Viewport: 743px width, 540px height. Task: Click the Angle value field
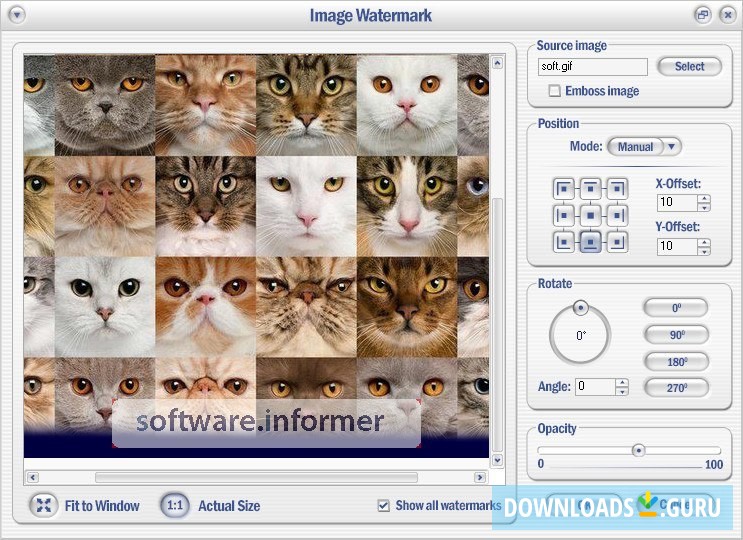pyautogui.click(x=595, y=387)
